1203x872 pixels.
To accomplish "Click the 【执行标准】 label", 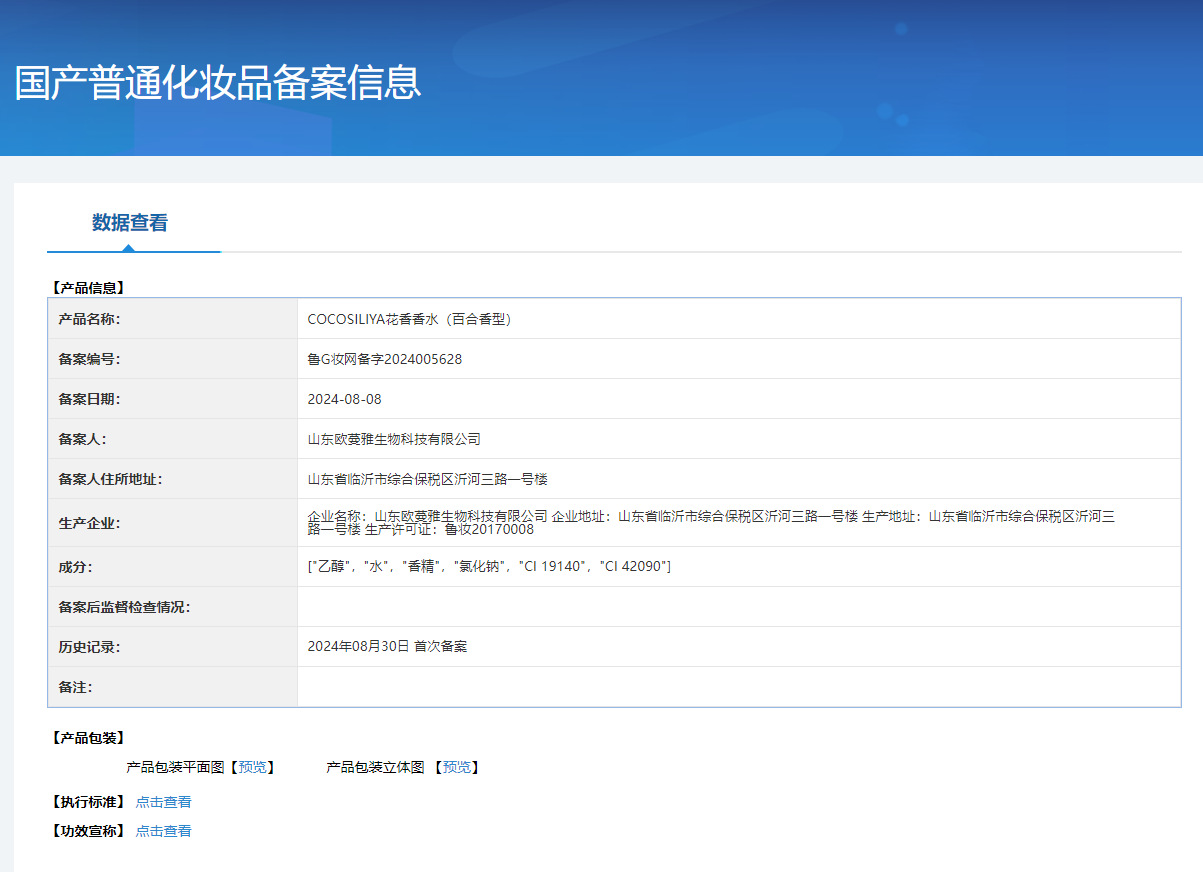I will click(x=88, y=802).
